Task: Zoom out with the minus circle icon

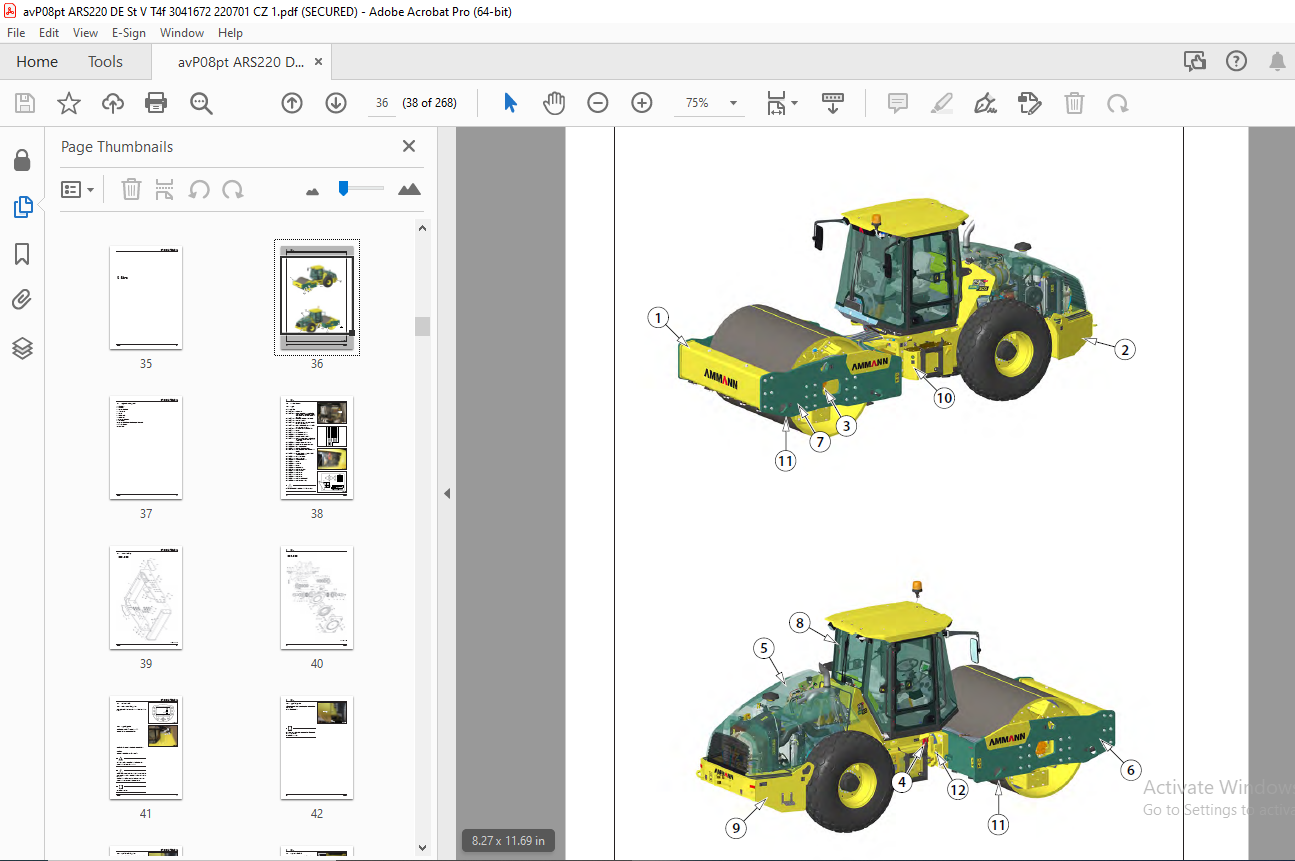Action: (x=598, y=103)
